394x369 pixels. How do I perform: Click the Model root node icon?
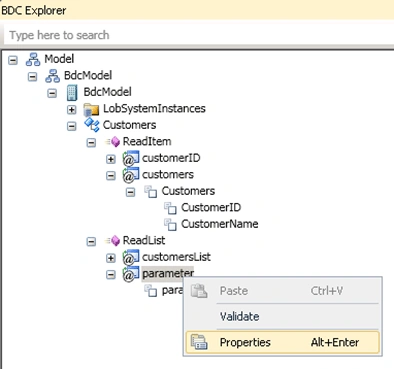33,59
